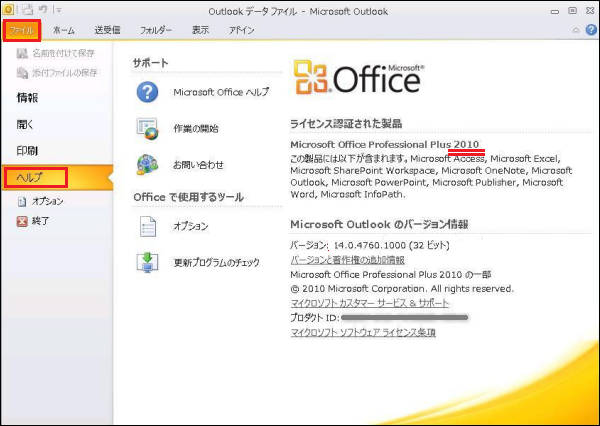Screen dimensions: 600x426
Task: Click the ライセンス認証された製品 heading
Action: 346,124
